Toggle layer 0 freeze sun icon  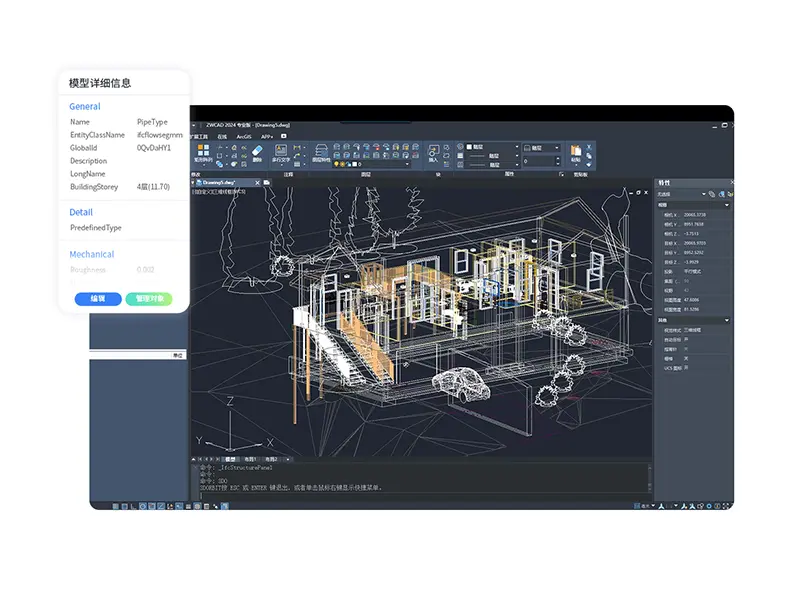[x=342, y=164]
